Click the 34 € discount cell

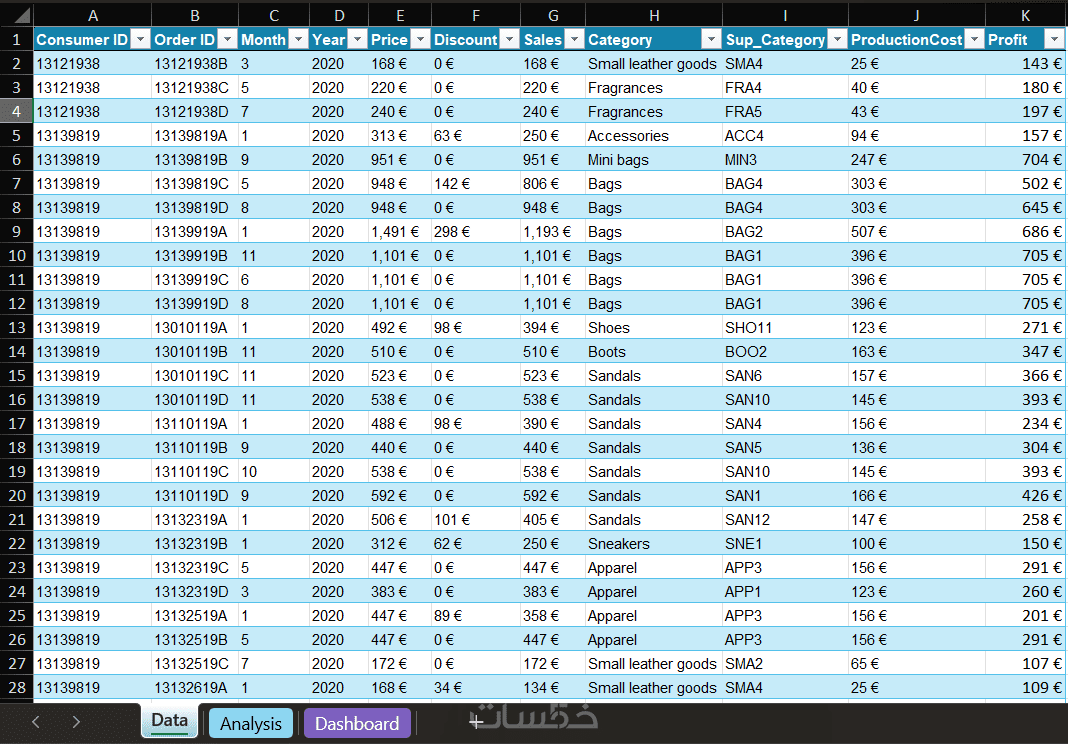click(475, 687)
